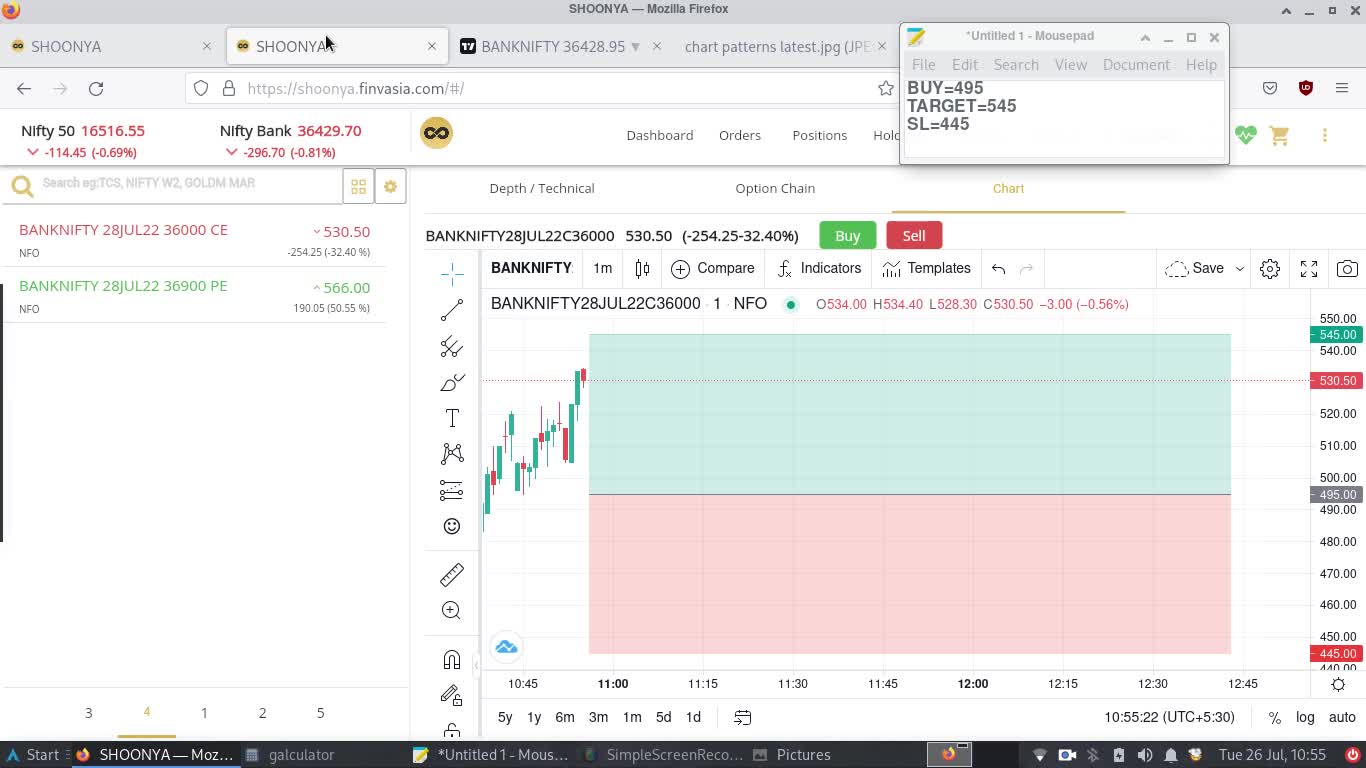The height and width of the screenshot is (768, 1366).
Task: Open the three-dot more menu
Action: pyautogui.click(x=1324, y=135)
